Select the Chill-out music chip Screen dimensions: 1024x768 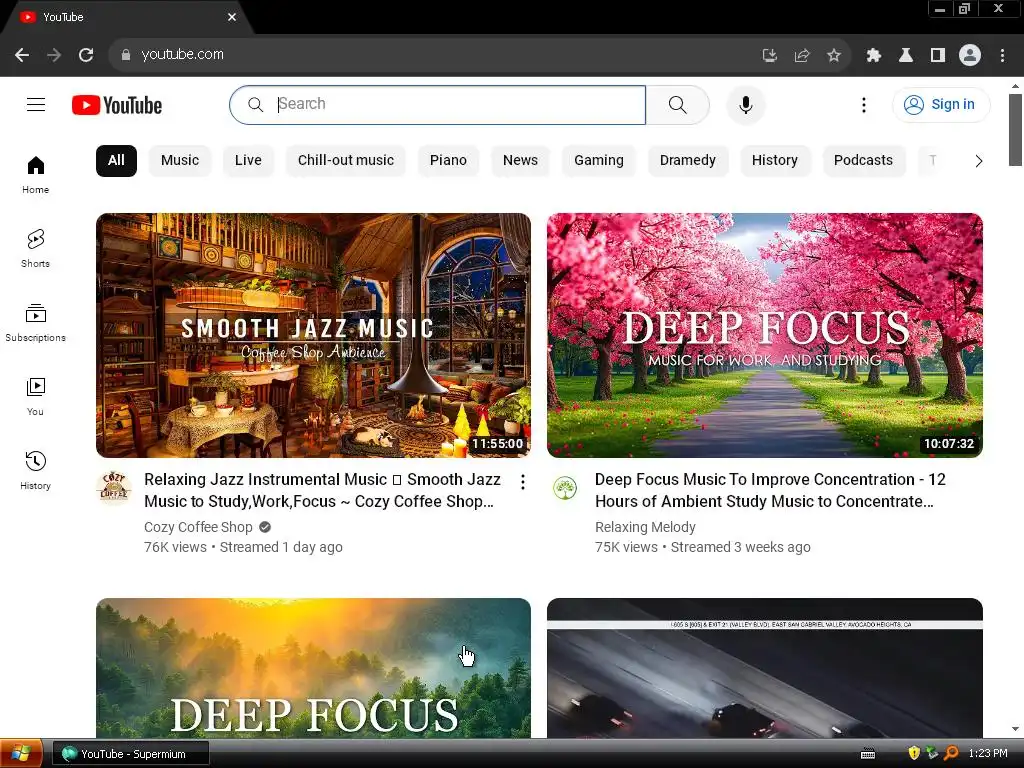tap(345, 161)
